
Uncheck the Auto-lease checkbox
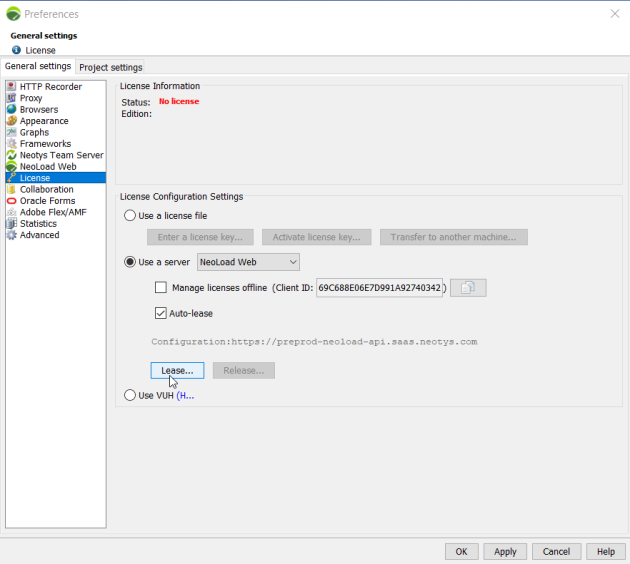[161, 313]
